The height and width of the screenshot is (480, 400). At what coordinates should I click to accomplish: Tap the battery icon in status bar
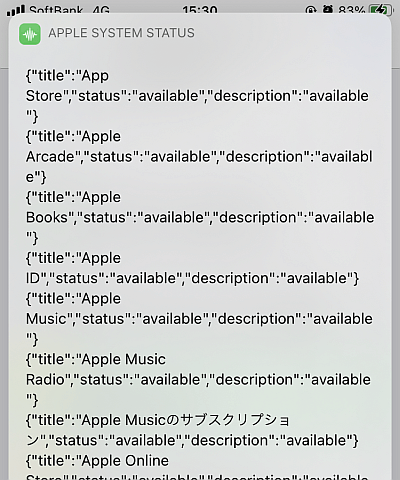click(x=378, y=10)
